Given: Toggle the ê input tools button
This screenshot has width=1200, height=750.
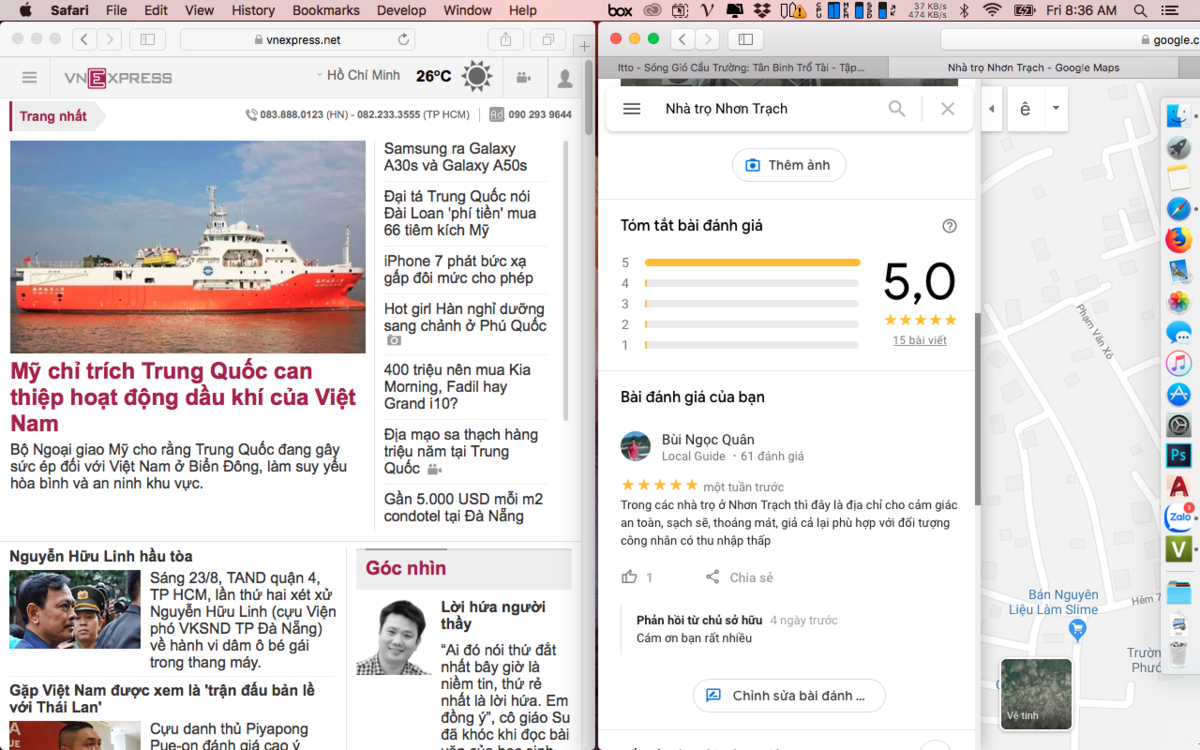Looking at the screenshot, I should click(1025, 109).
